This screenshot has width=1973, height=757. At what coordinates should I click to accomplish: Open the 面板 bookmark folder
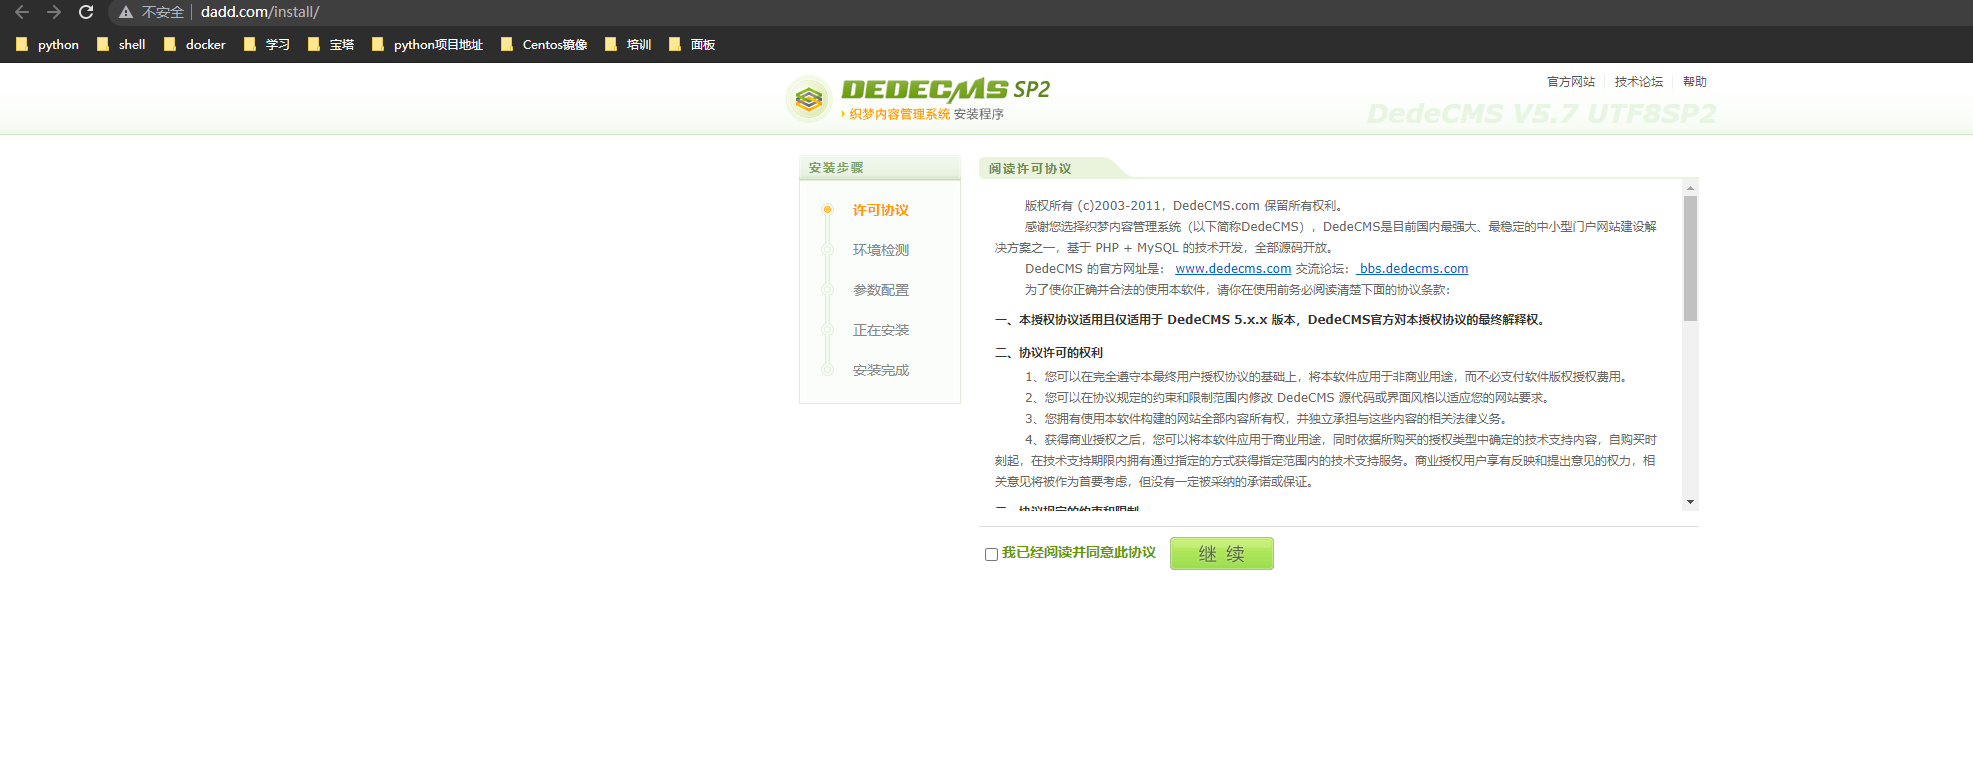(x=692, y=44)
